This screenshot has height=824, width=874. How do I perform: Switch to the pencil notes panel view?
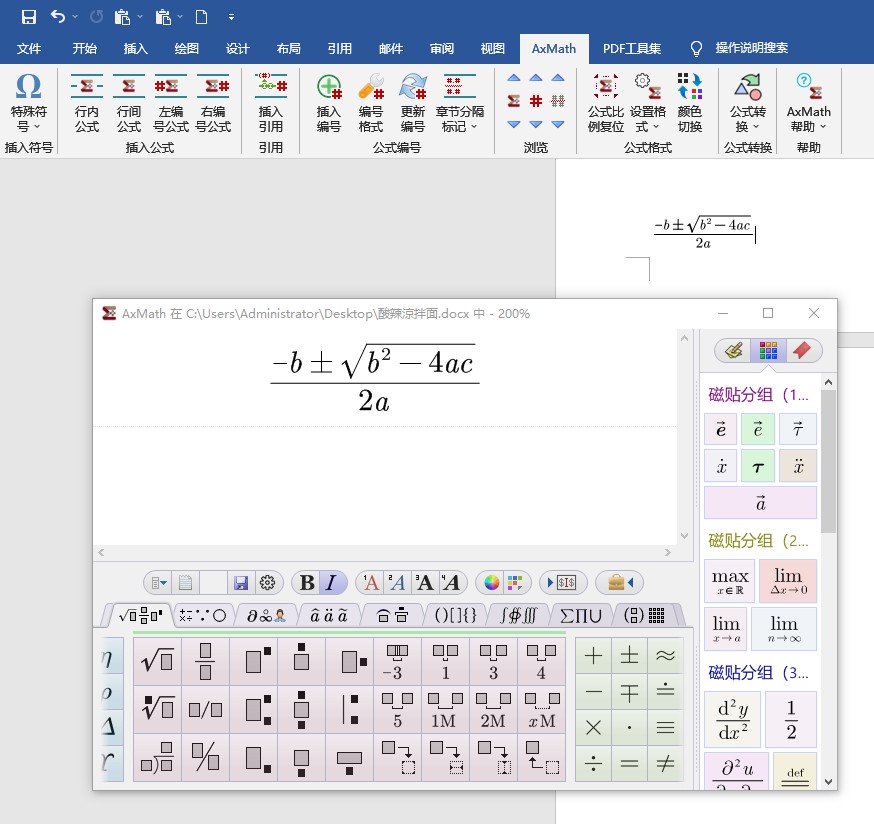[733, 351]
